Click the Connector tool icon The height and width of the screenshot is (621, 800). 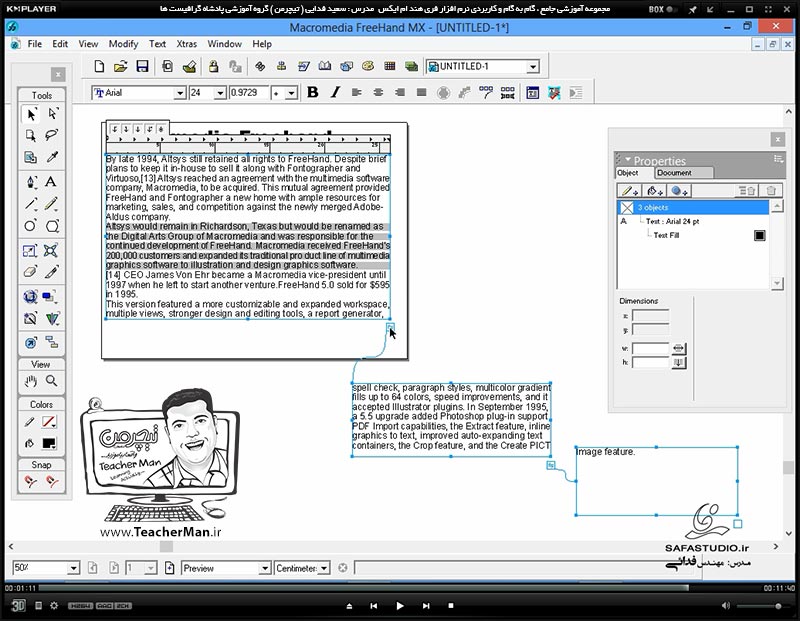(52, 342)
